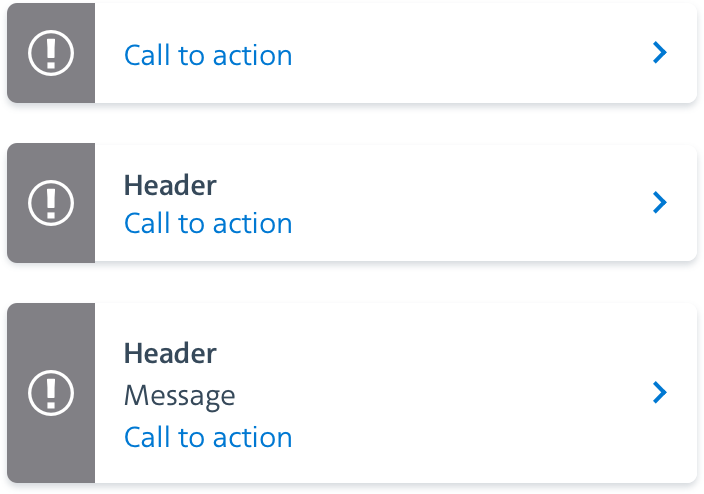Open the Call to action link below Message
The height and width of the screenshot is (494, 704).
click(208, 437)
